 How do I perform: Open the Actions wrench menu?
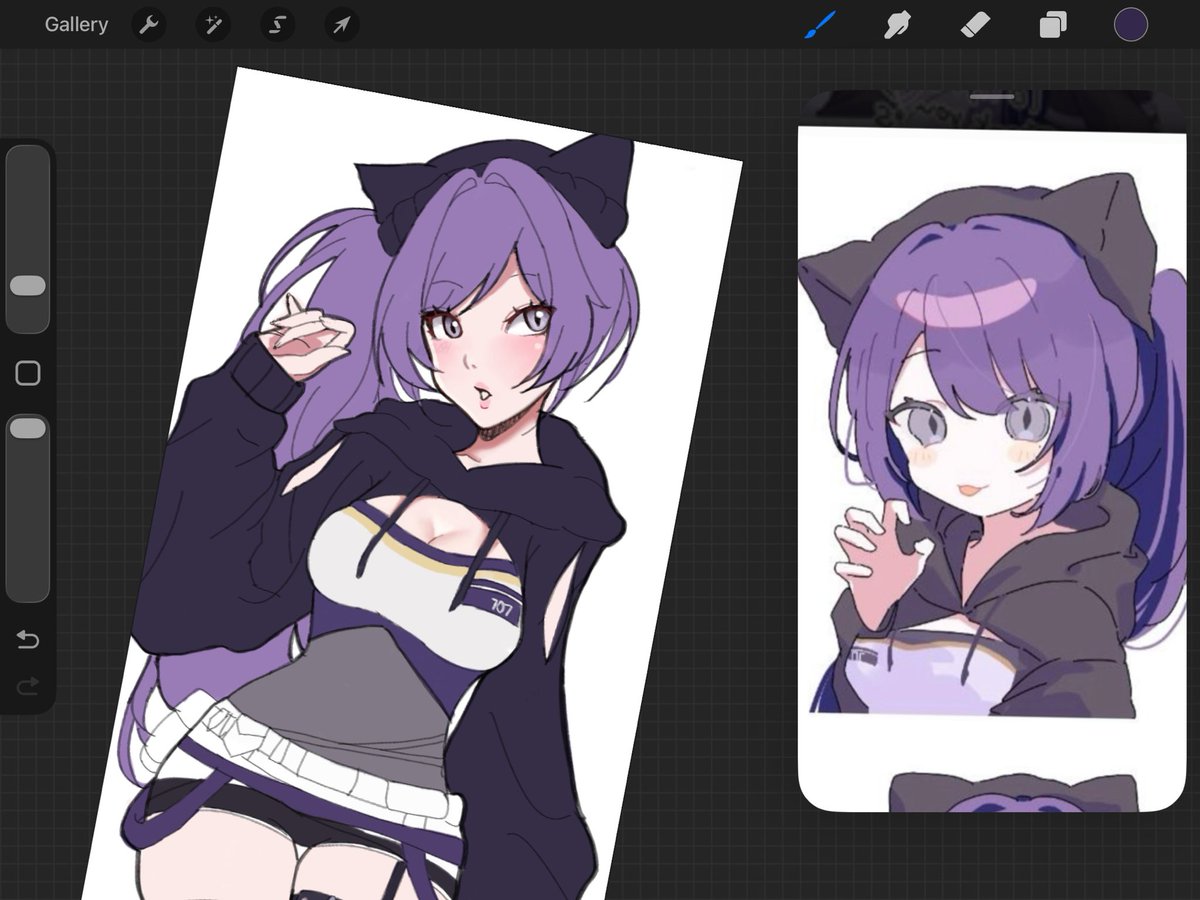pyautogui.click(x=149, y=25)
